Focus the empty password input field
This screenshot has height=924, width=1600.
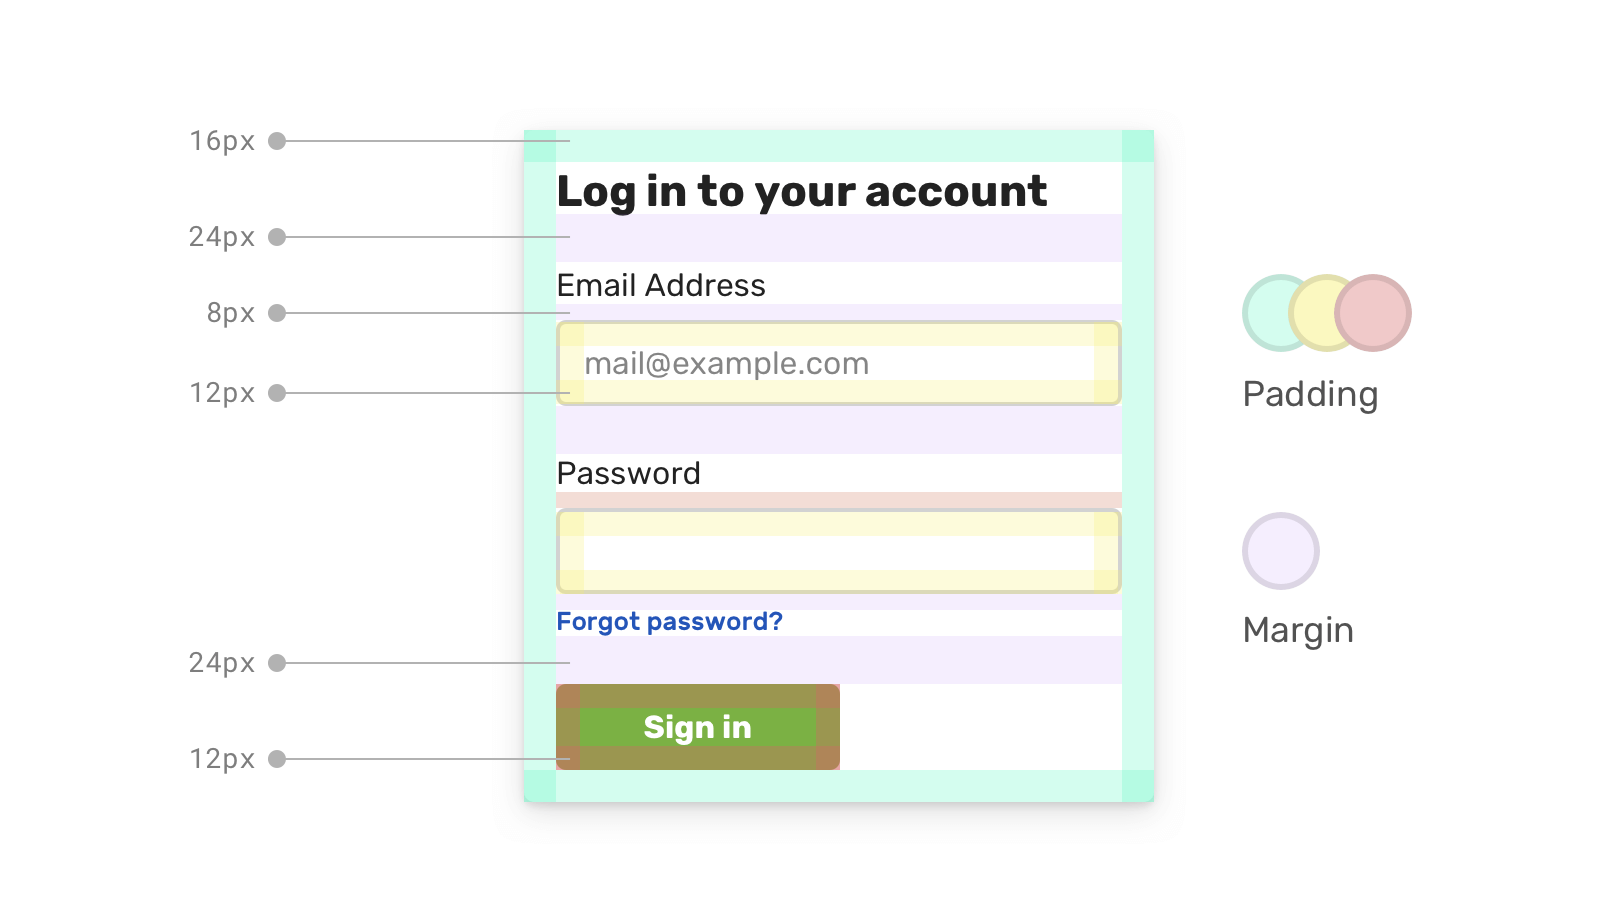(x=838, y=551)
